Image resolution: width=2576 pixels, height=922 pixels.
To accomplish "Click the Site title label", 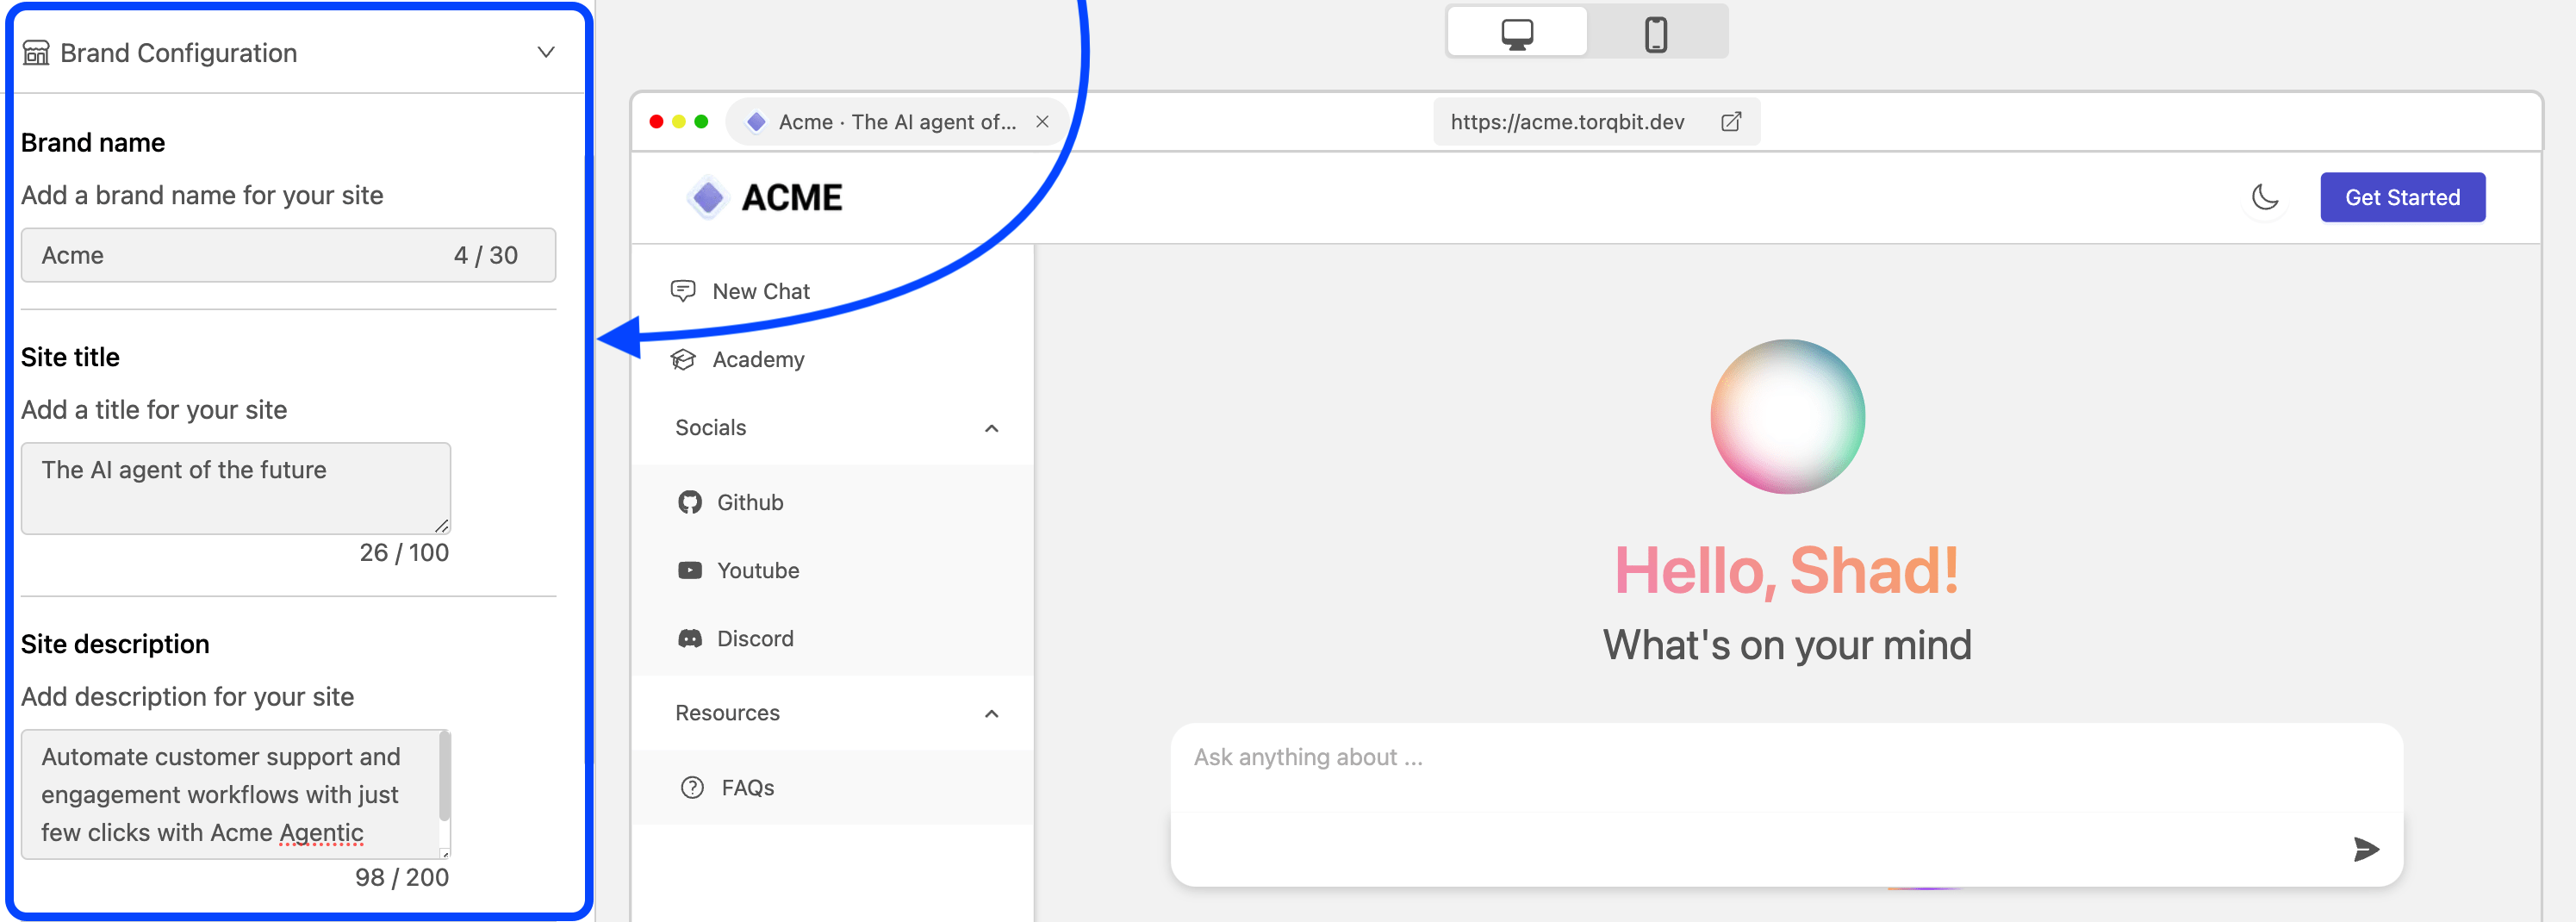I will coord(70,357).
